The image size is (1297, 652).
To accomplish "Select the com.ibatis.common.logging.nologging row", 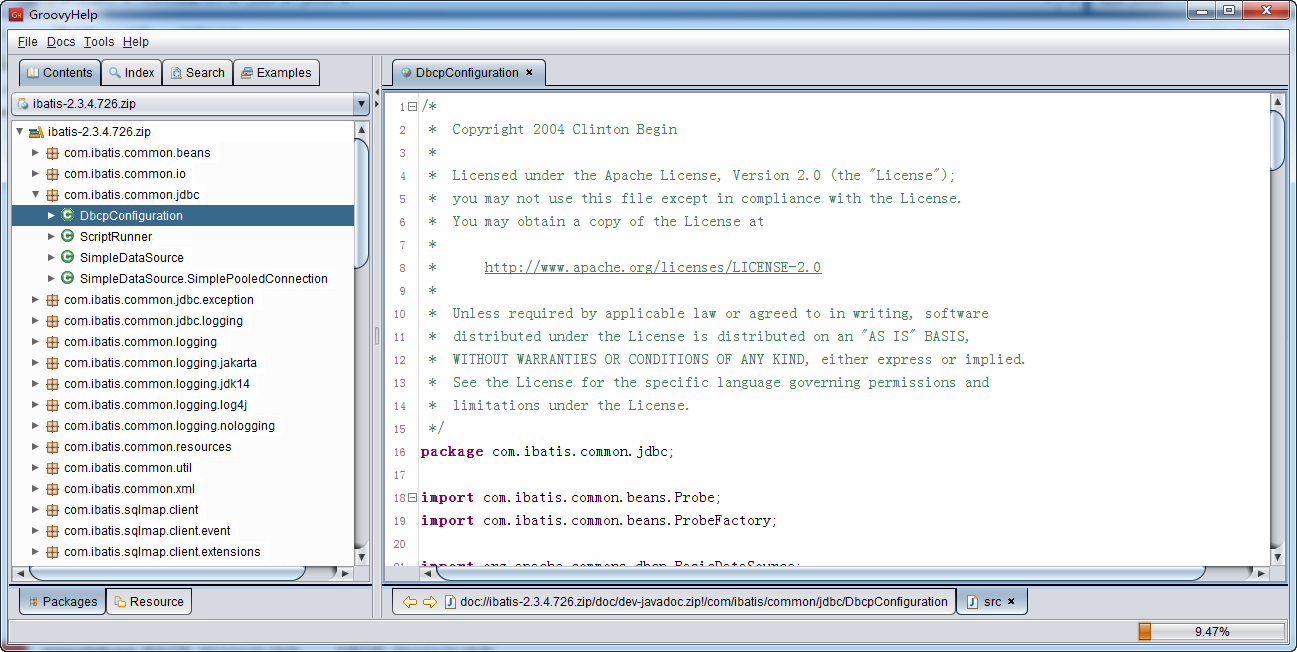I will (x=183, y=426).
